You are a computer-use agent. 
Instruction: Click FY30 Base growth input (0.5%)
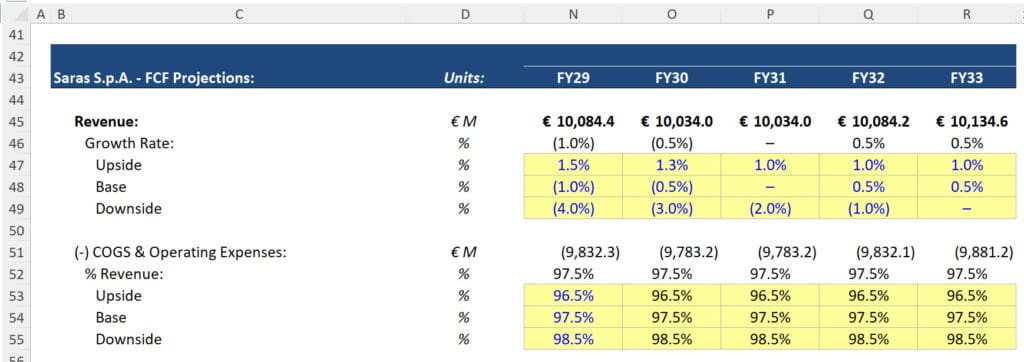pyautogui.click(x=671, y=187)
